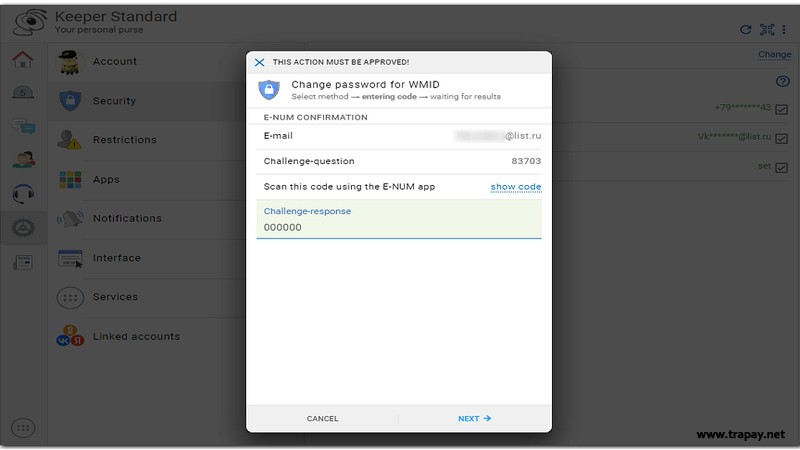Image resolution: width=800 pixels, height=450 pixels.
Task: Open the three-dot more options menu
Action: 785,30
